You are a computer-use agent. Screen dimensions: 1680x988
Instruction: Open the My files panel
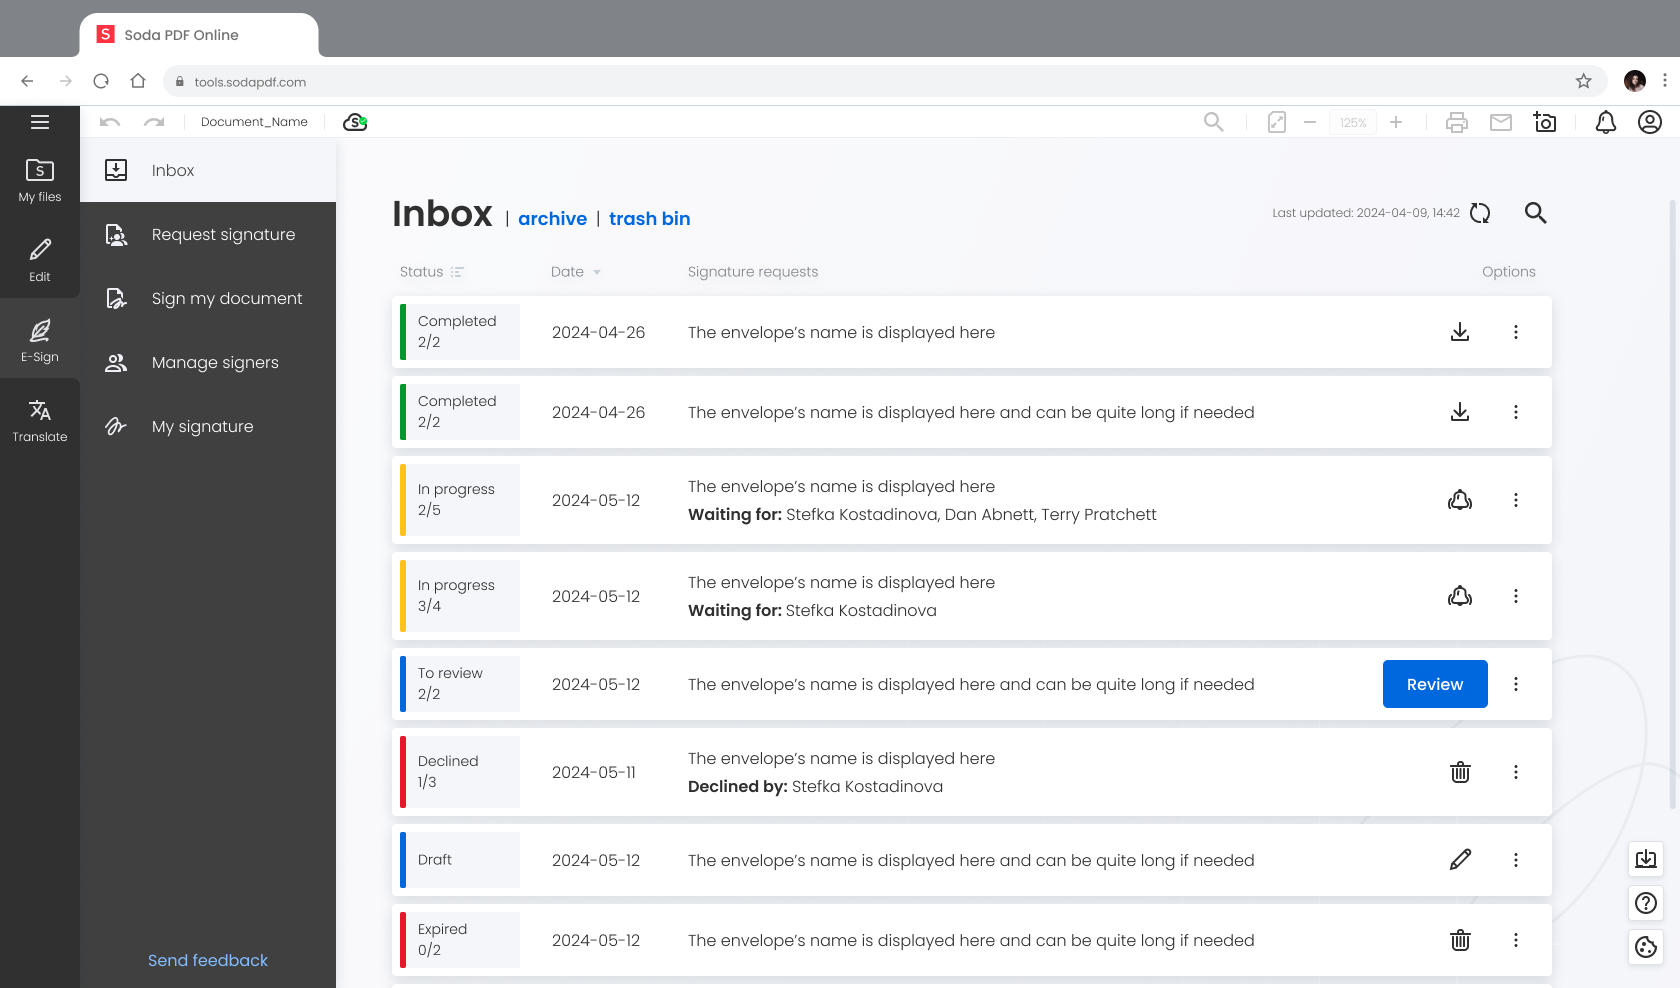(40, 178)
